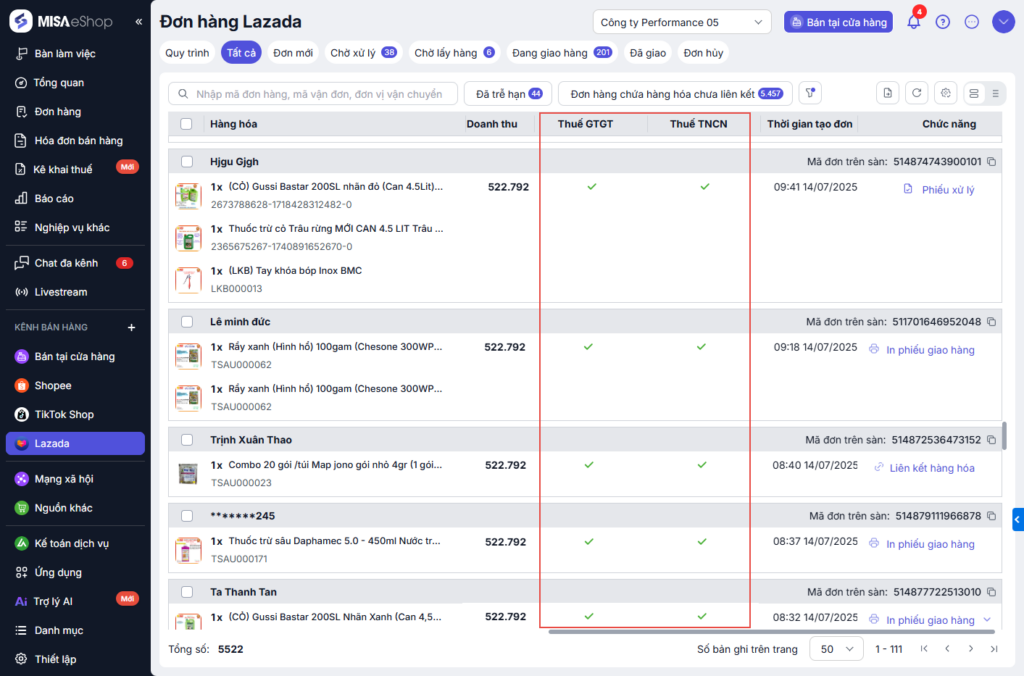Click the order search input field
The width and height of the screenshot is (1024, 676).
tap(312, 94)
